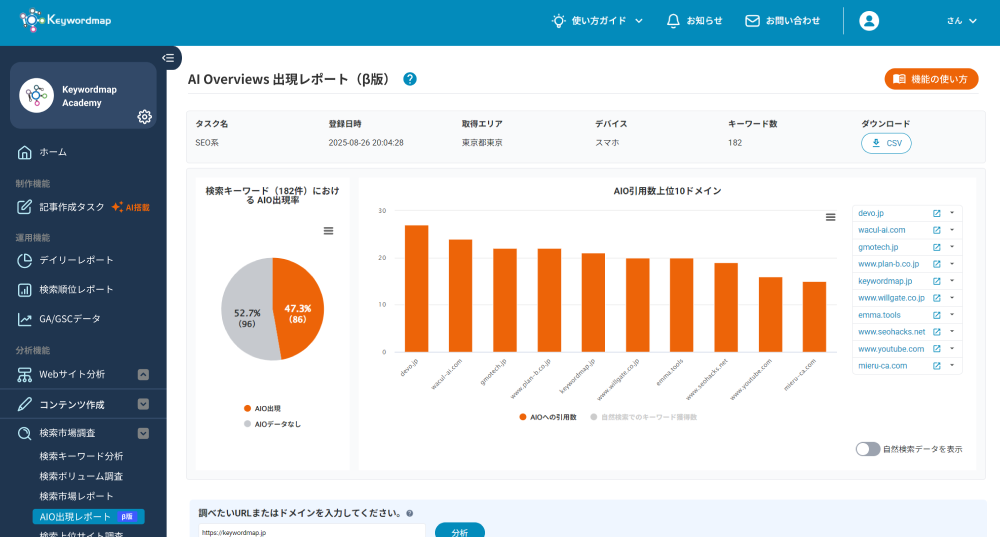Screen dimensions: 1000x537
Task: Click the 機能の使い方 button
Action: [931, 79]
